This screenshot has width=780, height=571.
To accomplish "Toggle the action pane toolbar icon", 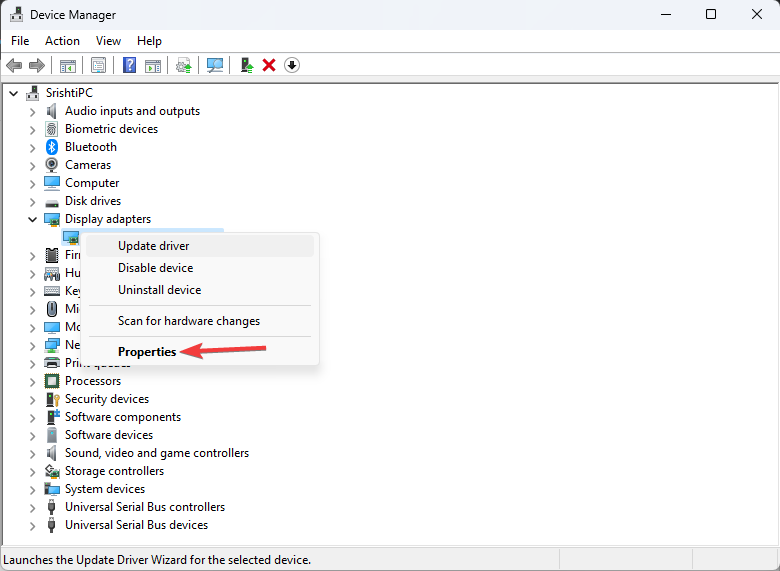I will coord(153,65).
